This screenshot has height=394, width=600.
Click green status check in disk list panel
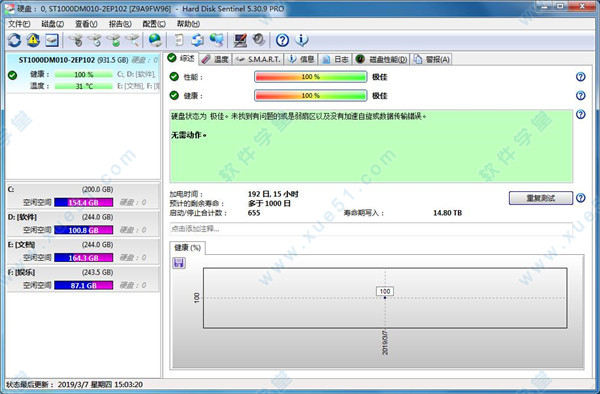[12, 75]
